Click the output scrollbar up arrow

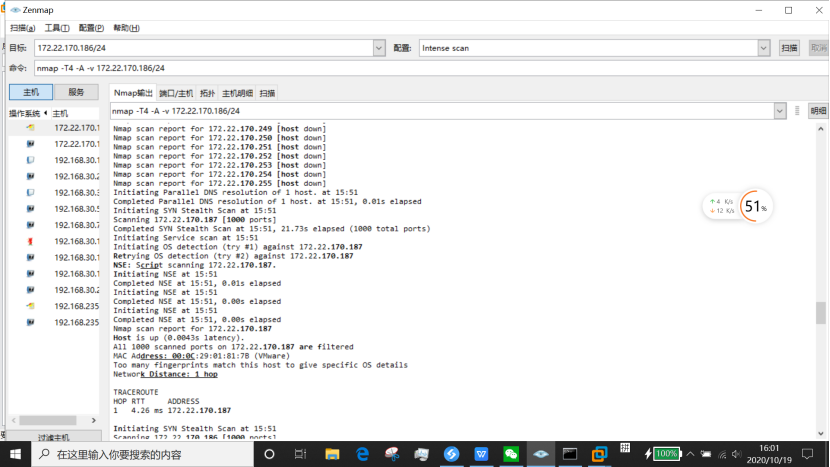point(820,129)
